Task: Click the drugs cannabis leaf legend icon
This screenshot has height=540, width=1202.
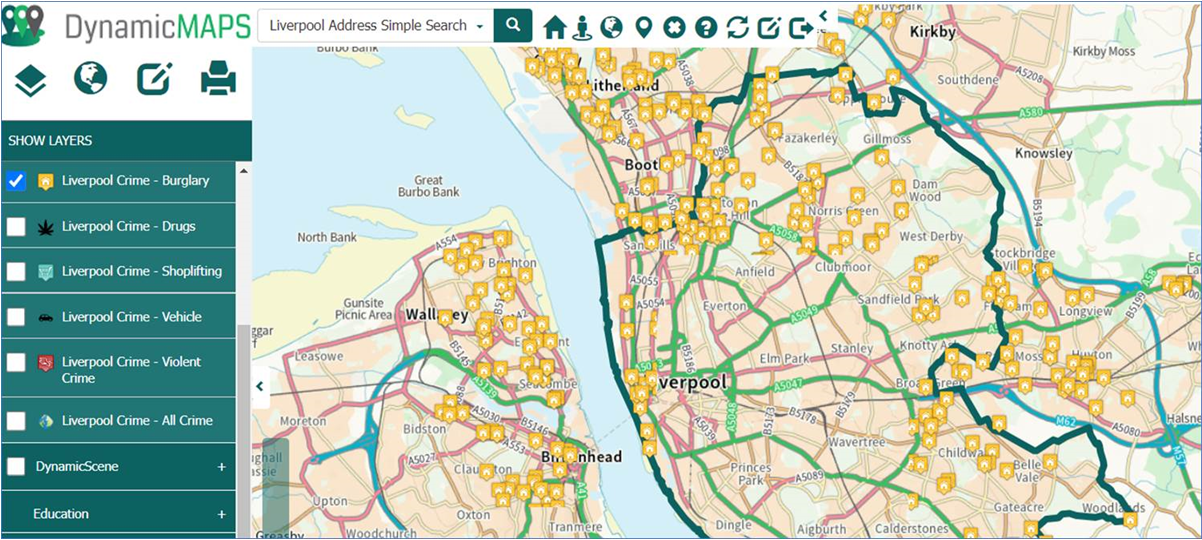Action: (45, 227)
